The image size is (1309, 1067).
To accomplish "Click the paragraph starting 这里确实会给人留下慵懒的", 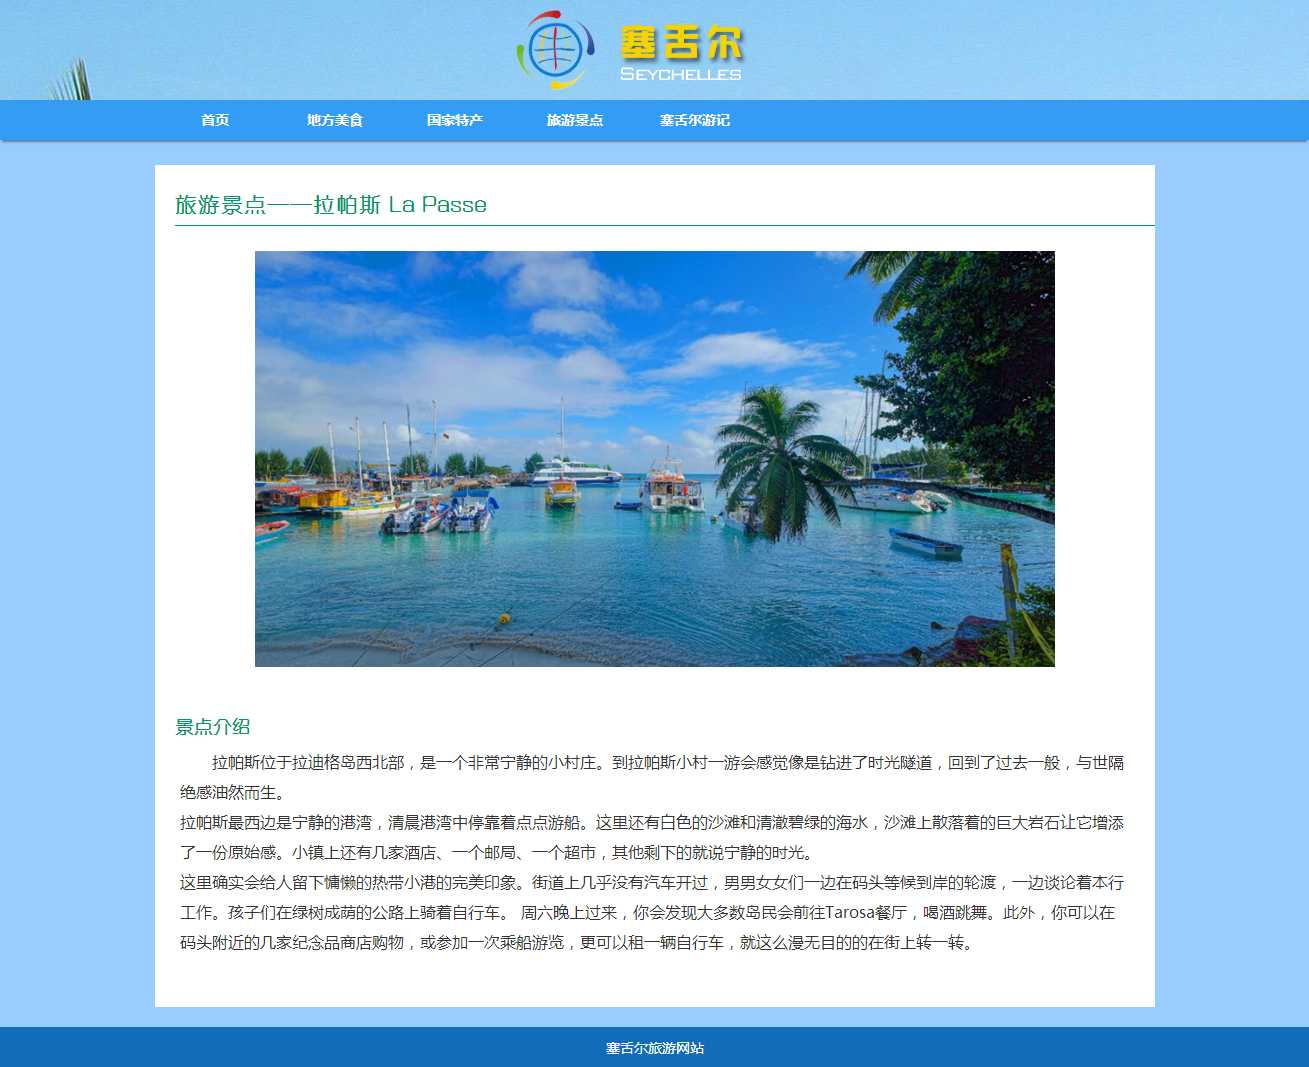I will pos(652,912).
